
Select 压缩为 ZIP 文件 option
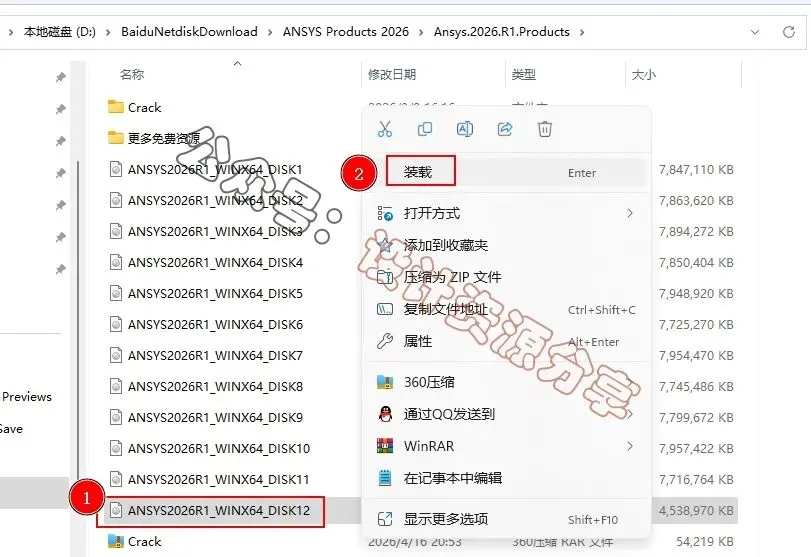pos(507,277)
